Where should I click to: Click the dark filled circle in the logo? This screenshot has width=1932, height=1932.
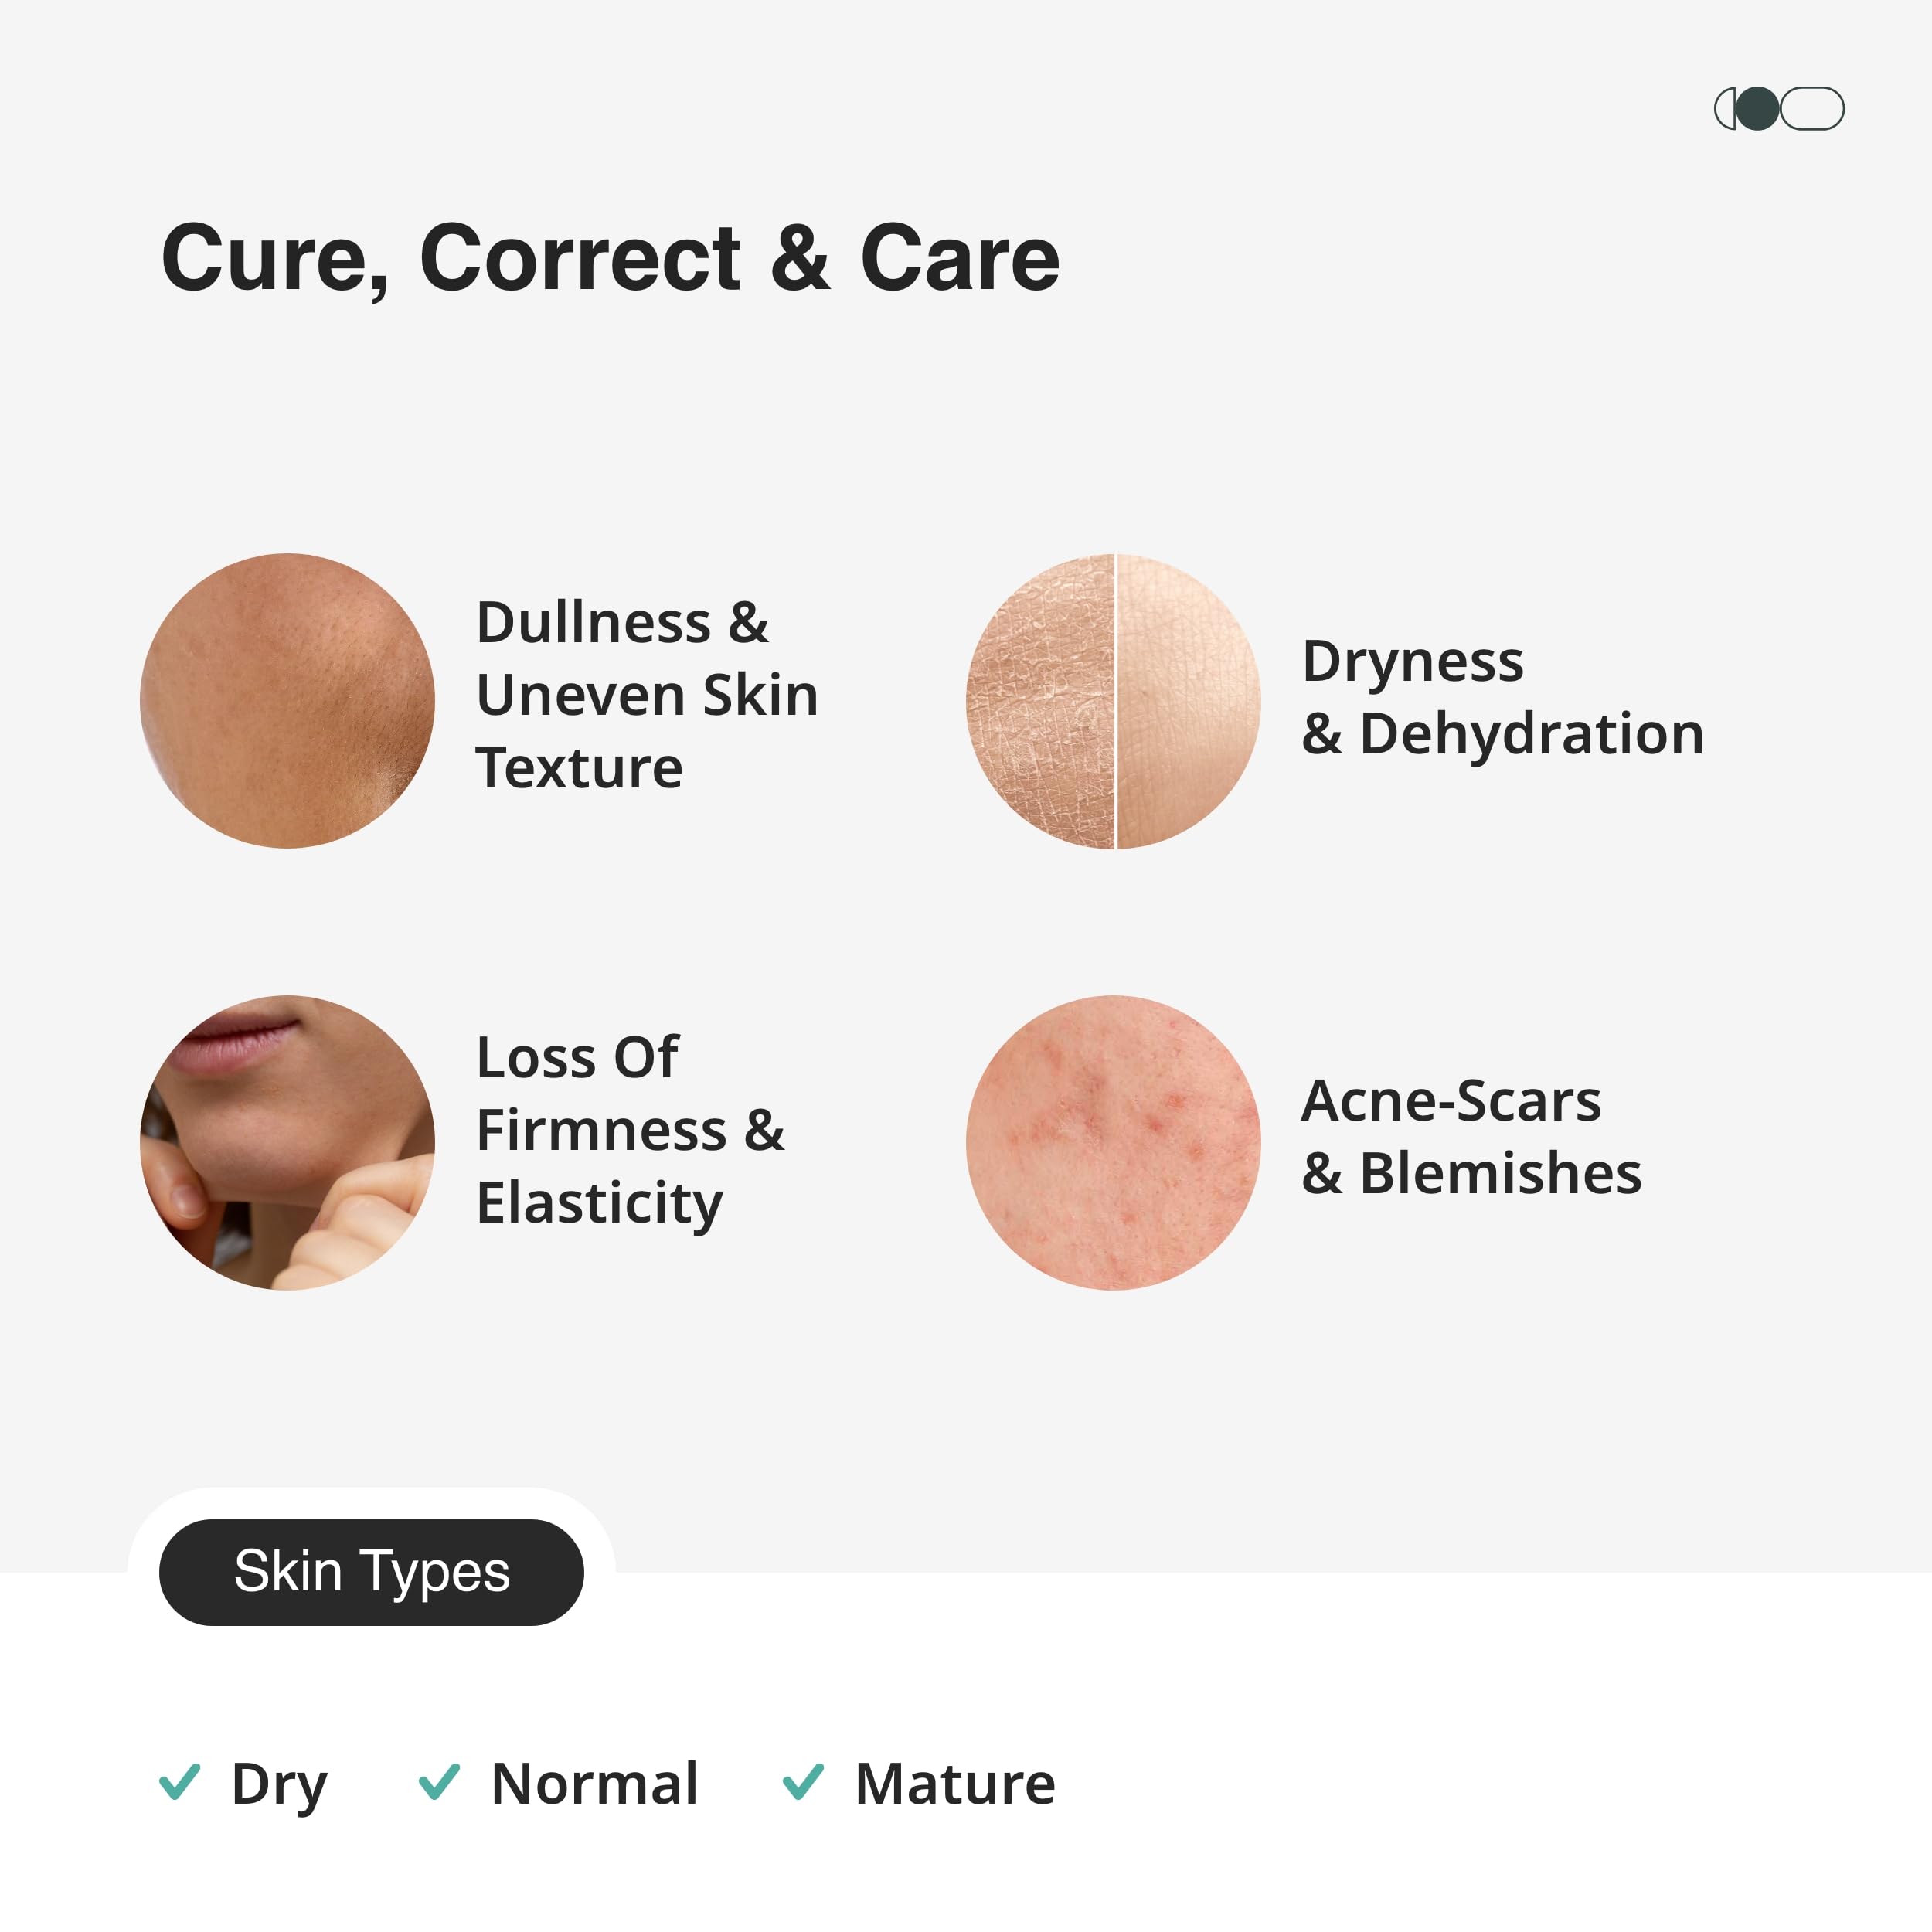1757,108
